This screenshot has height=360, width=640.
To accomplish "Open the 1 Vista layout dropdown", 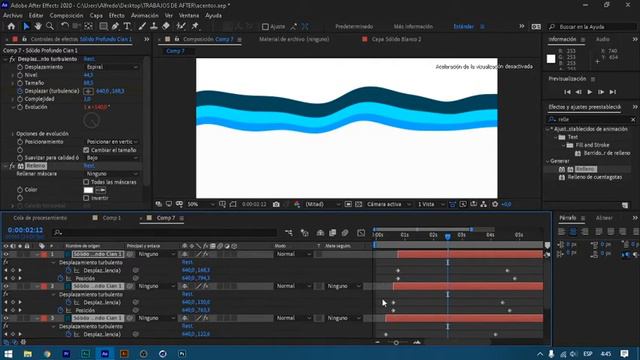I will tap(430, 204).
